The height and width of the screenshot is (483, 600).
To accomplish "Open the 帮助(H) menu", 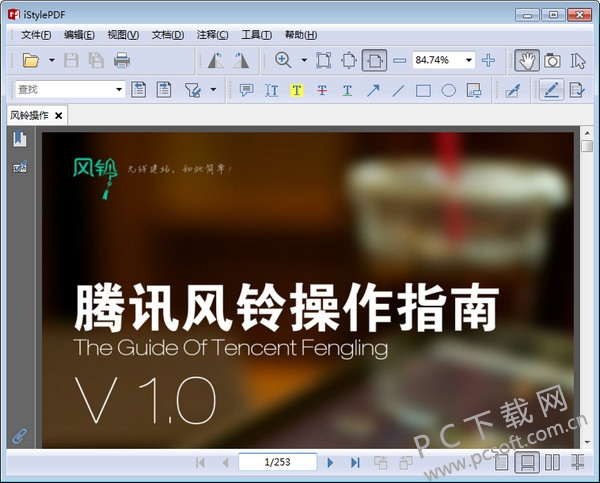I will pyautogui.click(x=301, y=35).
